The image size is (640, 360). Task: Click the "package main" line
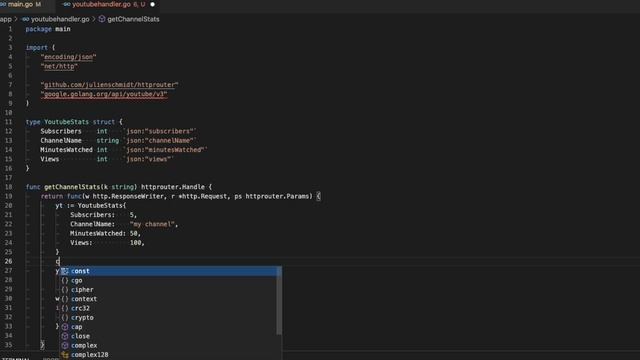pos(48,29)
